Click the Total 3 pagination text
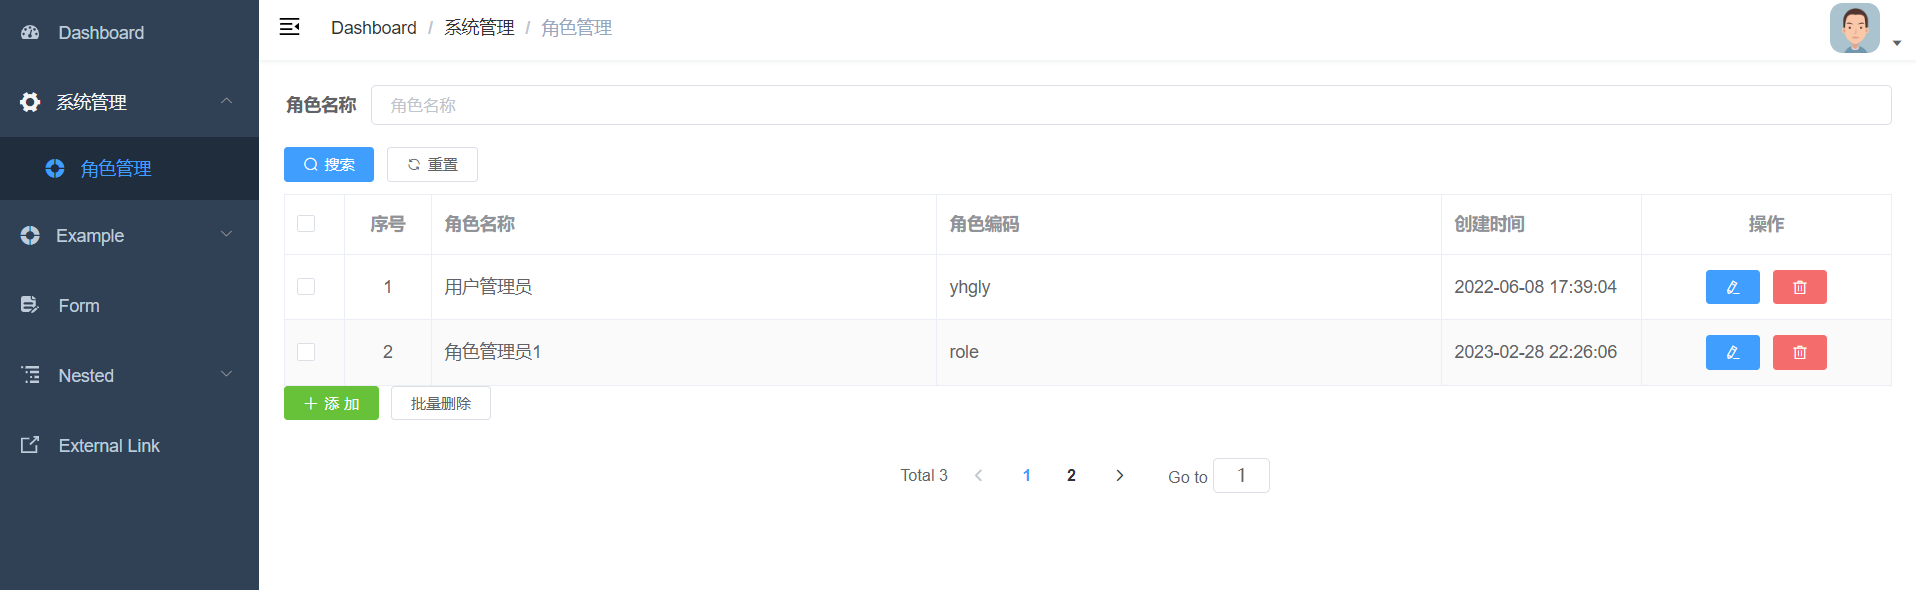Viewport: 1916px width, 590px height. 924,475
